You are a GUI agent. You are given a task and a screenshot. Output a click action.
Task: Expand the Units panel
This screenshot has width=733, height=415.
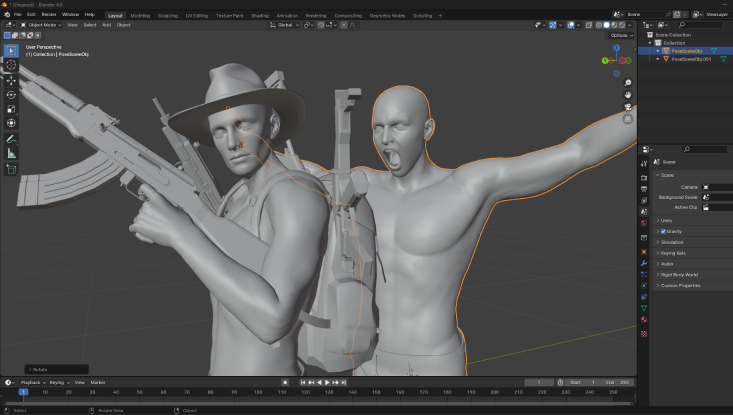(x=666, y=220)
